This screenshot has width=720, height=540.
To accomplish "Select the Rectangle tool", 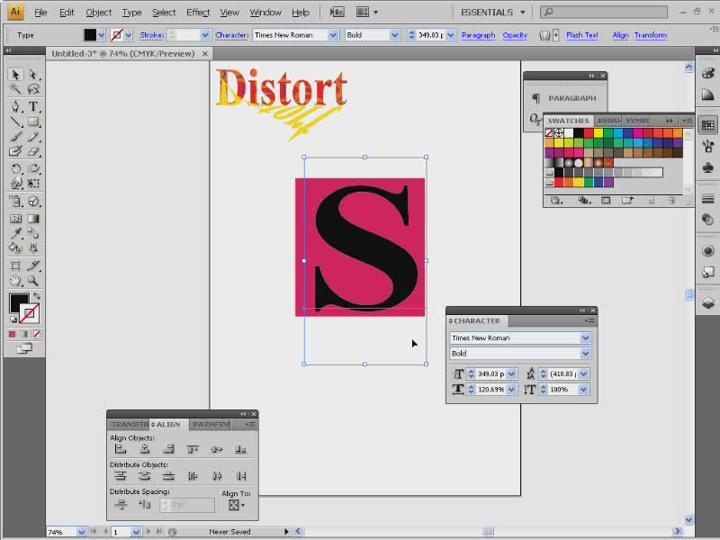I will click(33, 122).
